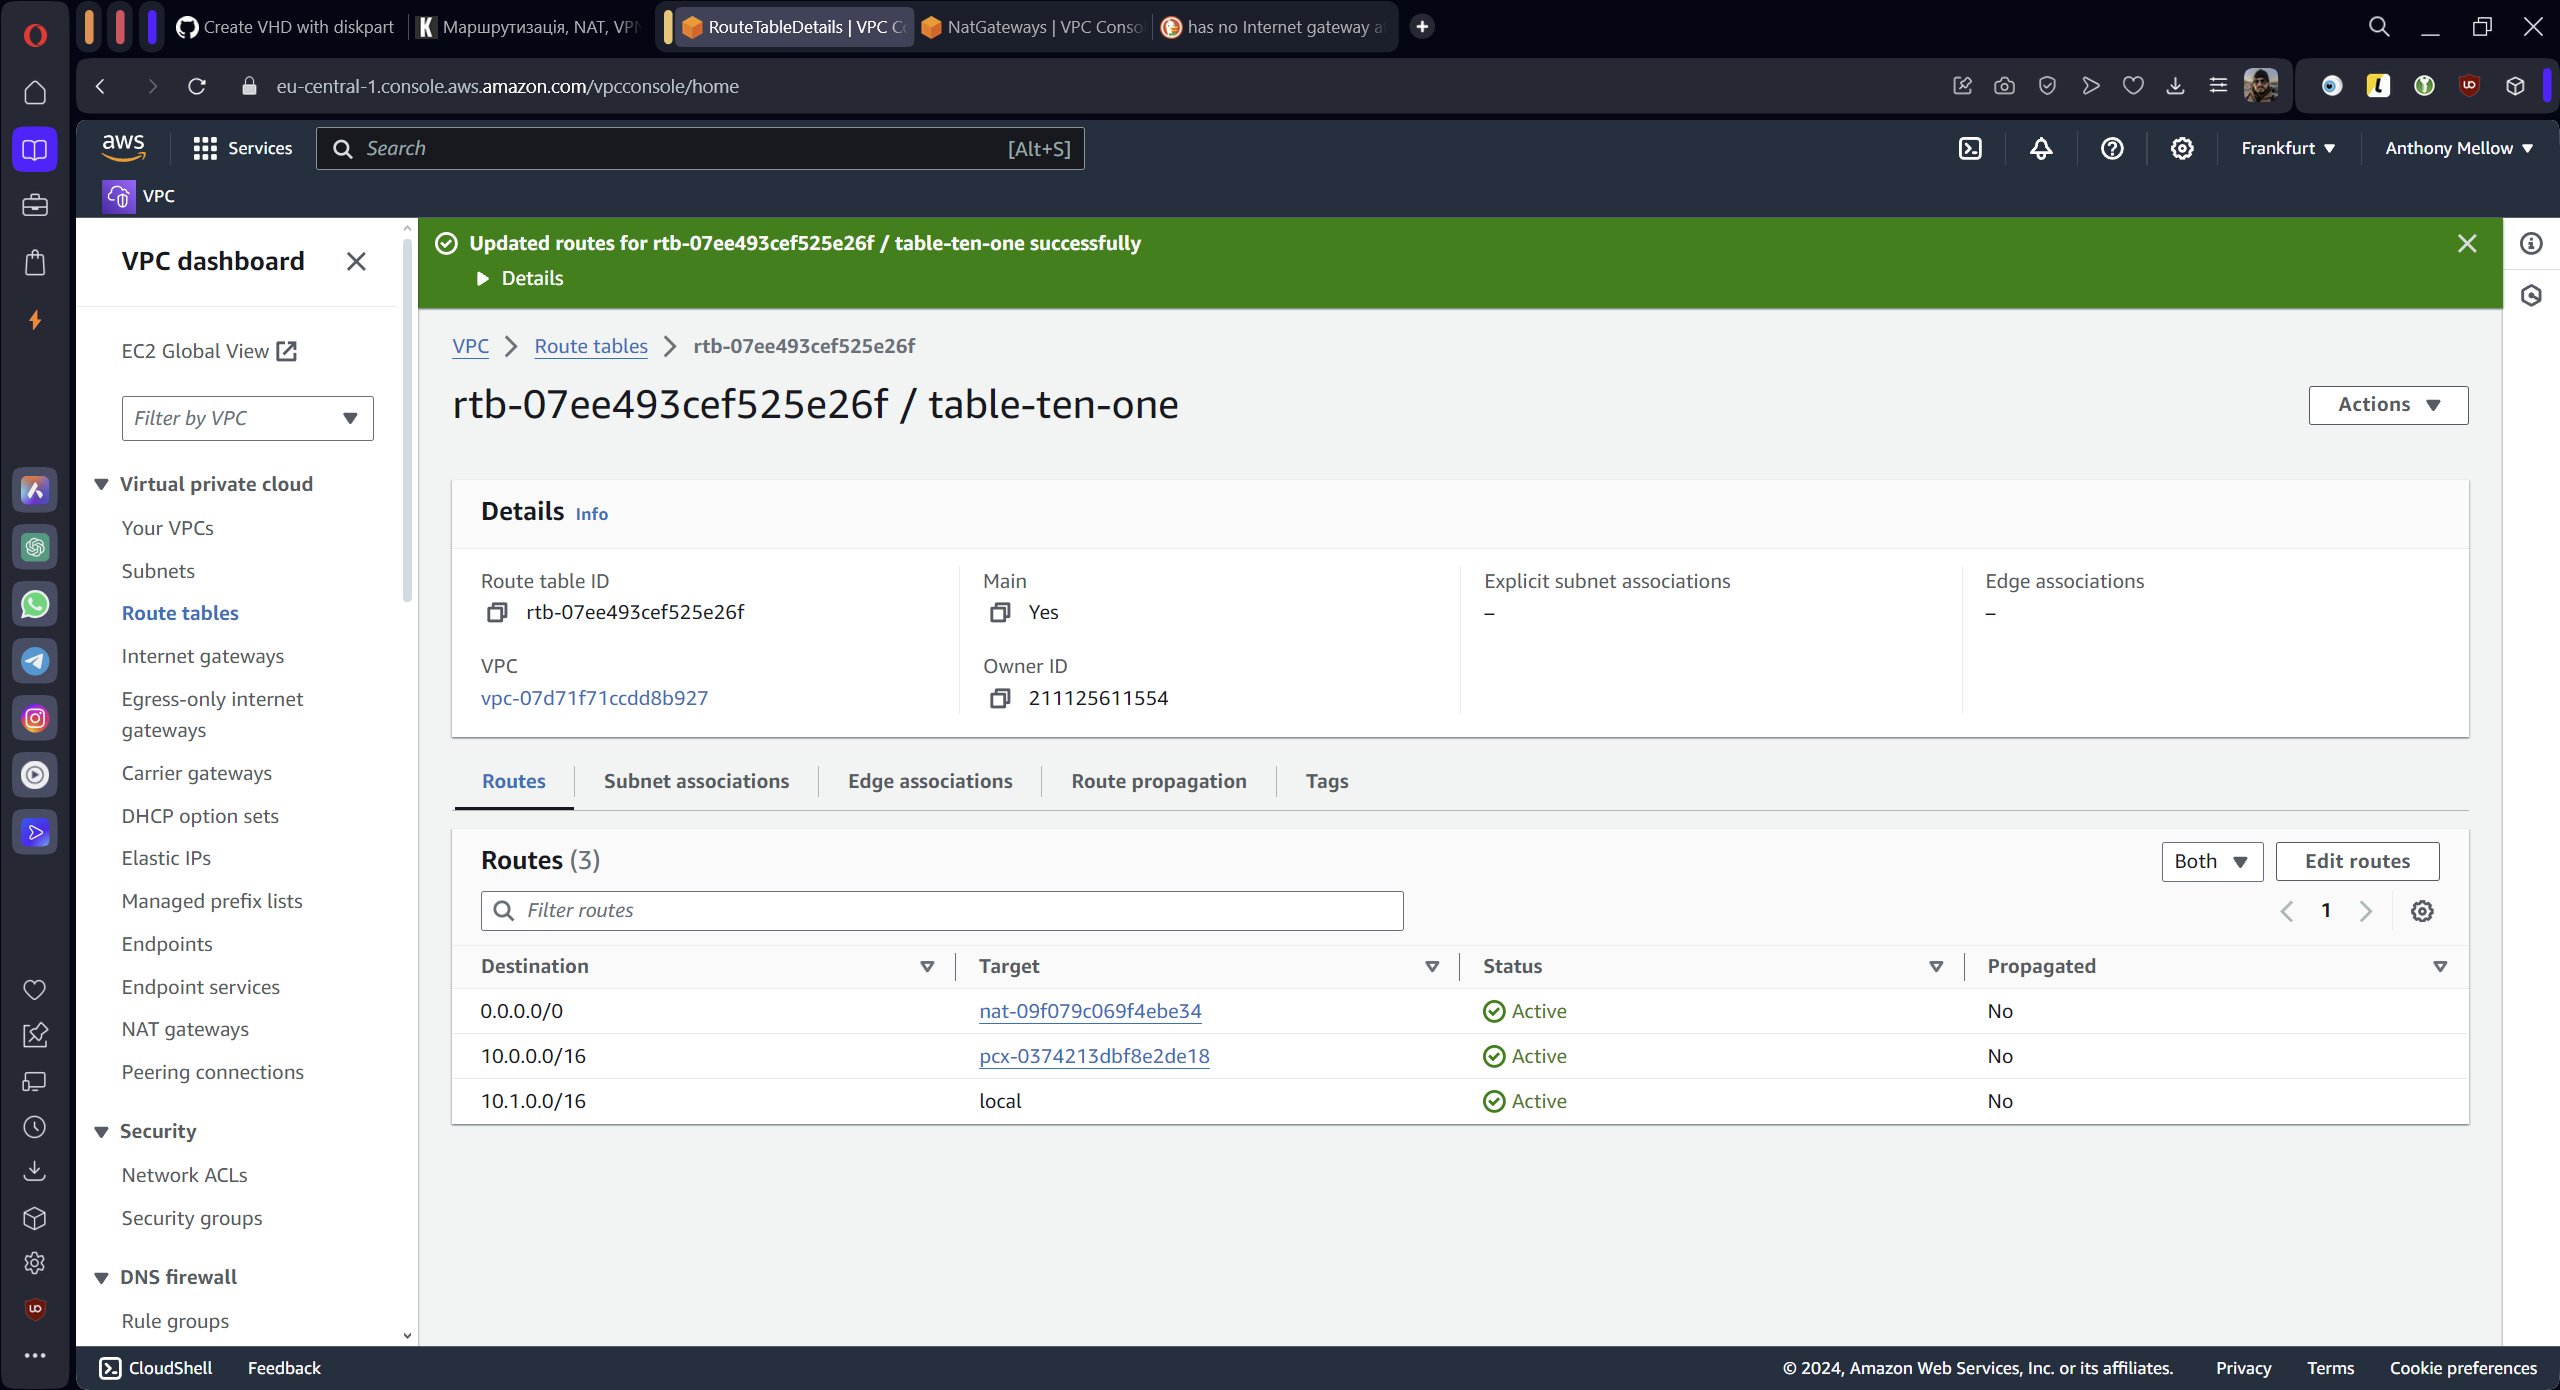Screen dimensions: 2560x1390
Task: Switch to the Subnet associations tab
Action: pyautogui.click(x=696, y=781)
